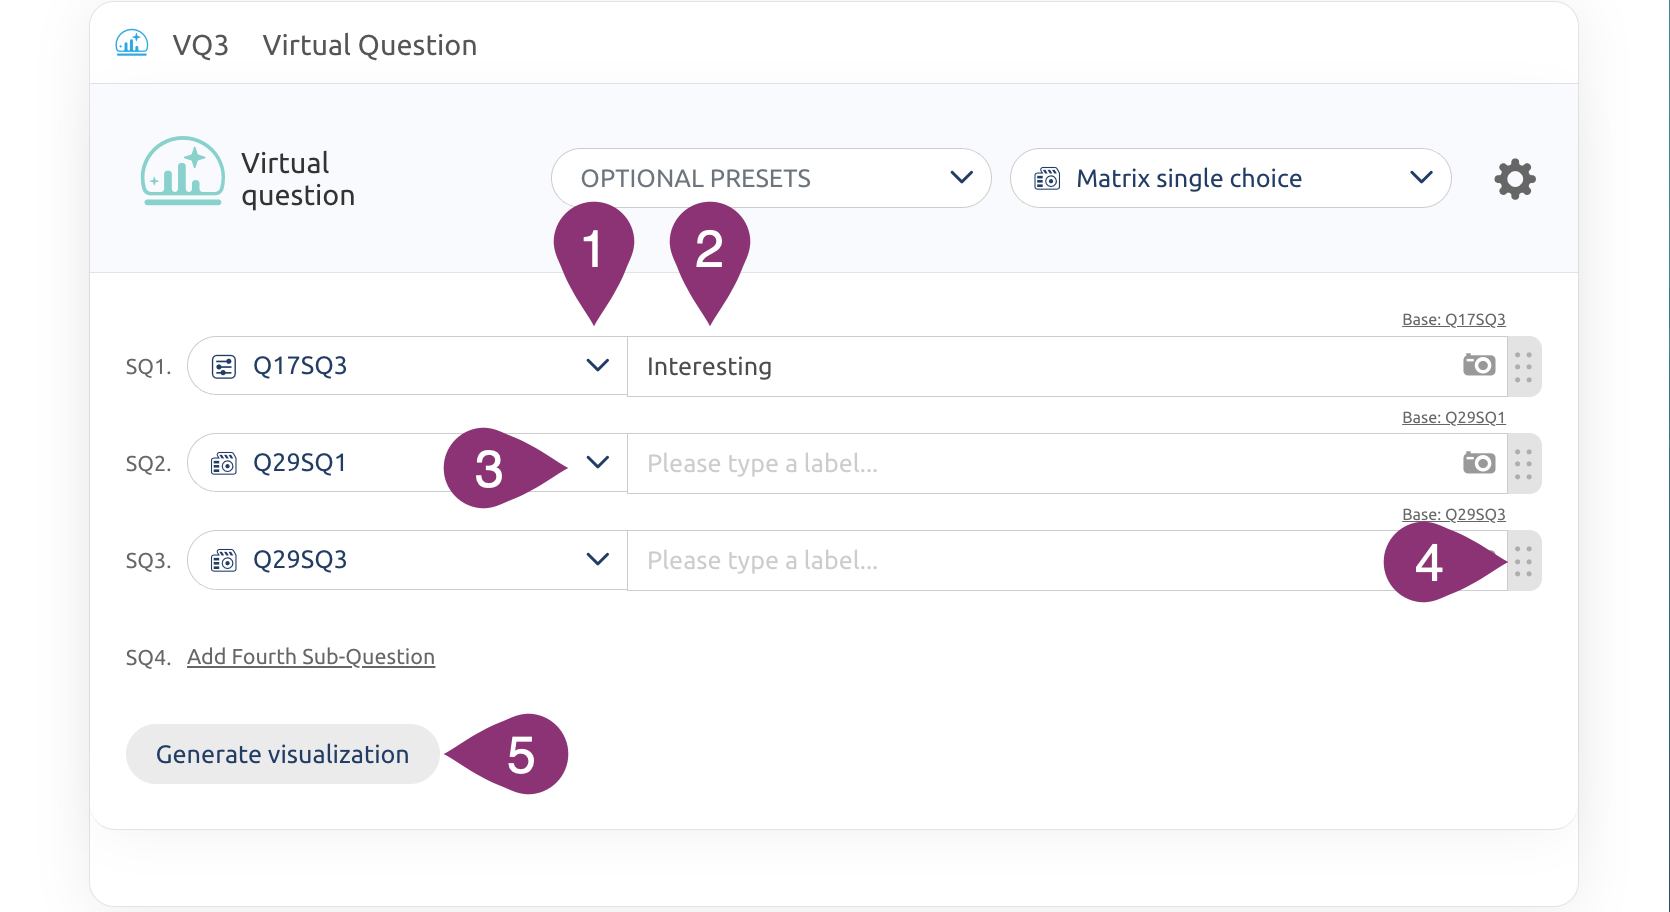Click the Generate visualization button

tap(283, 754)
